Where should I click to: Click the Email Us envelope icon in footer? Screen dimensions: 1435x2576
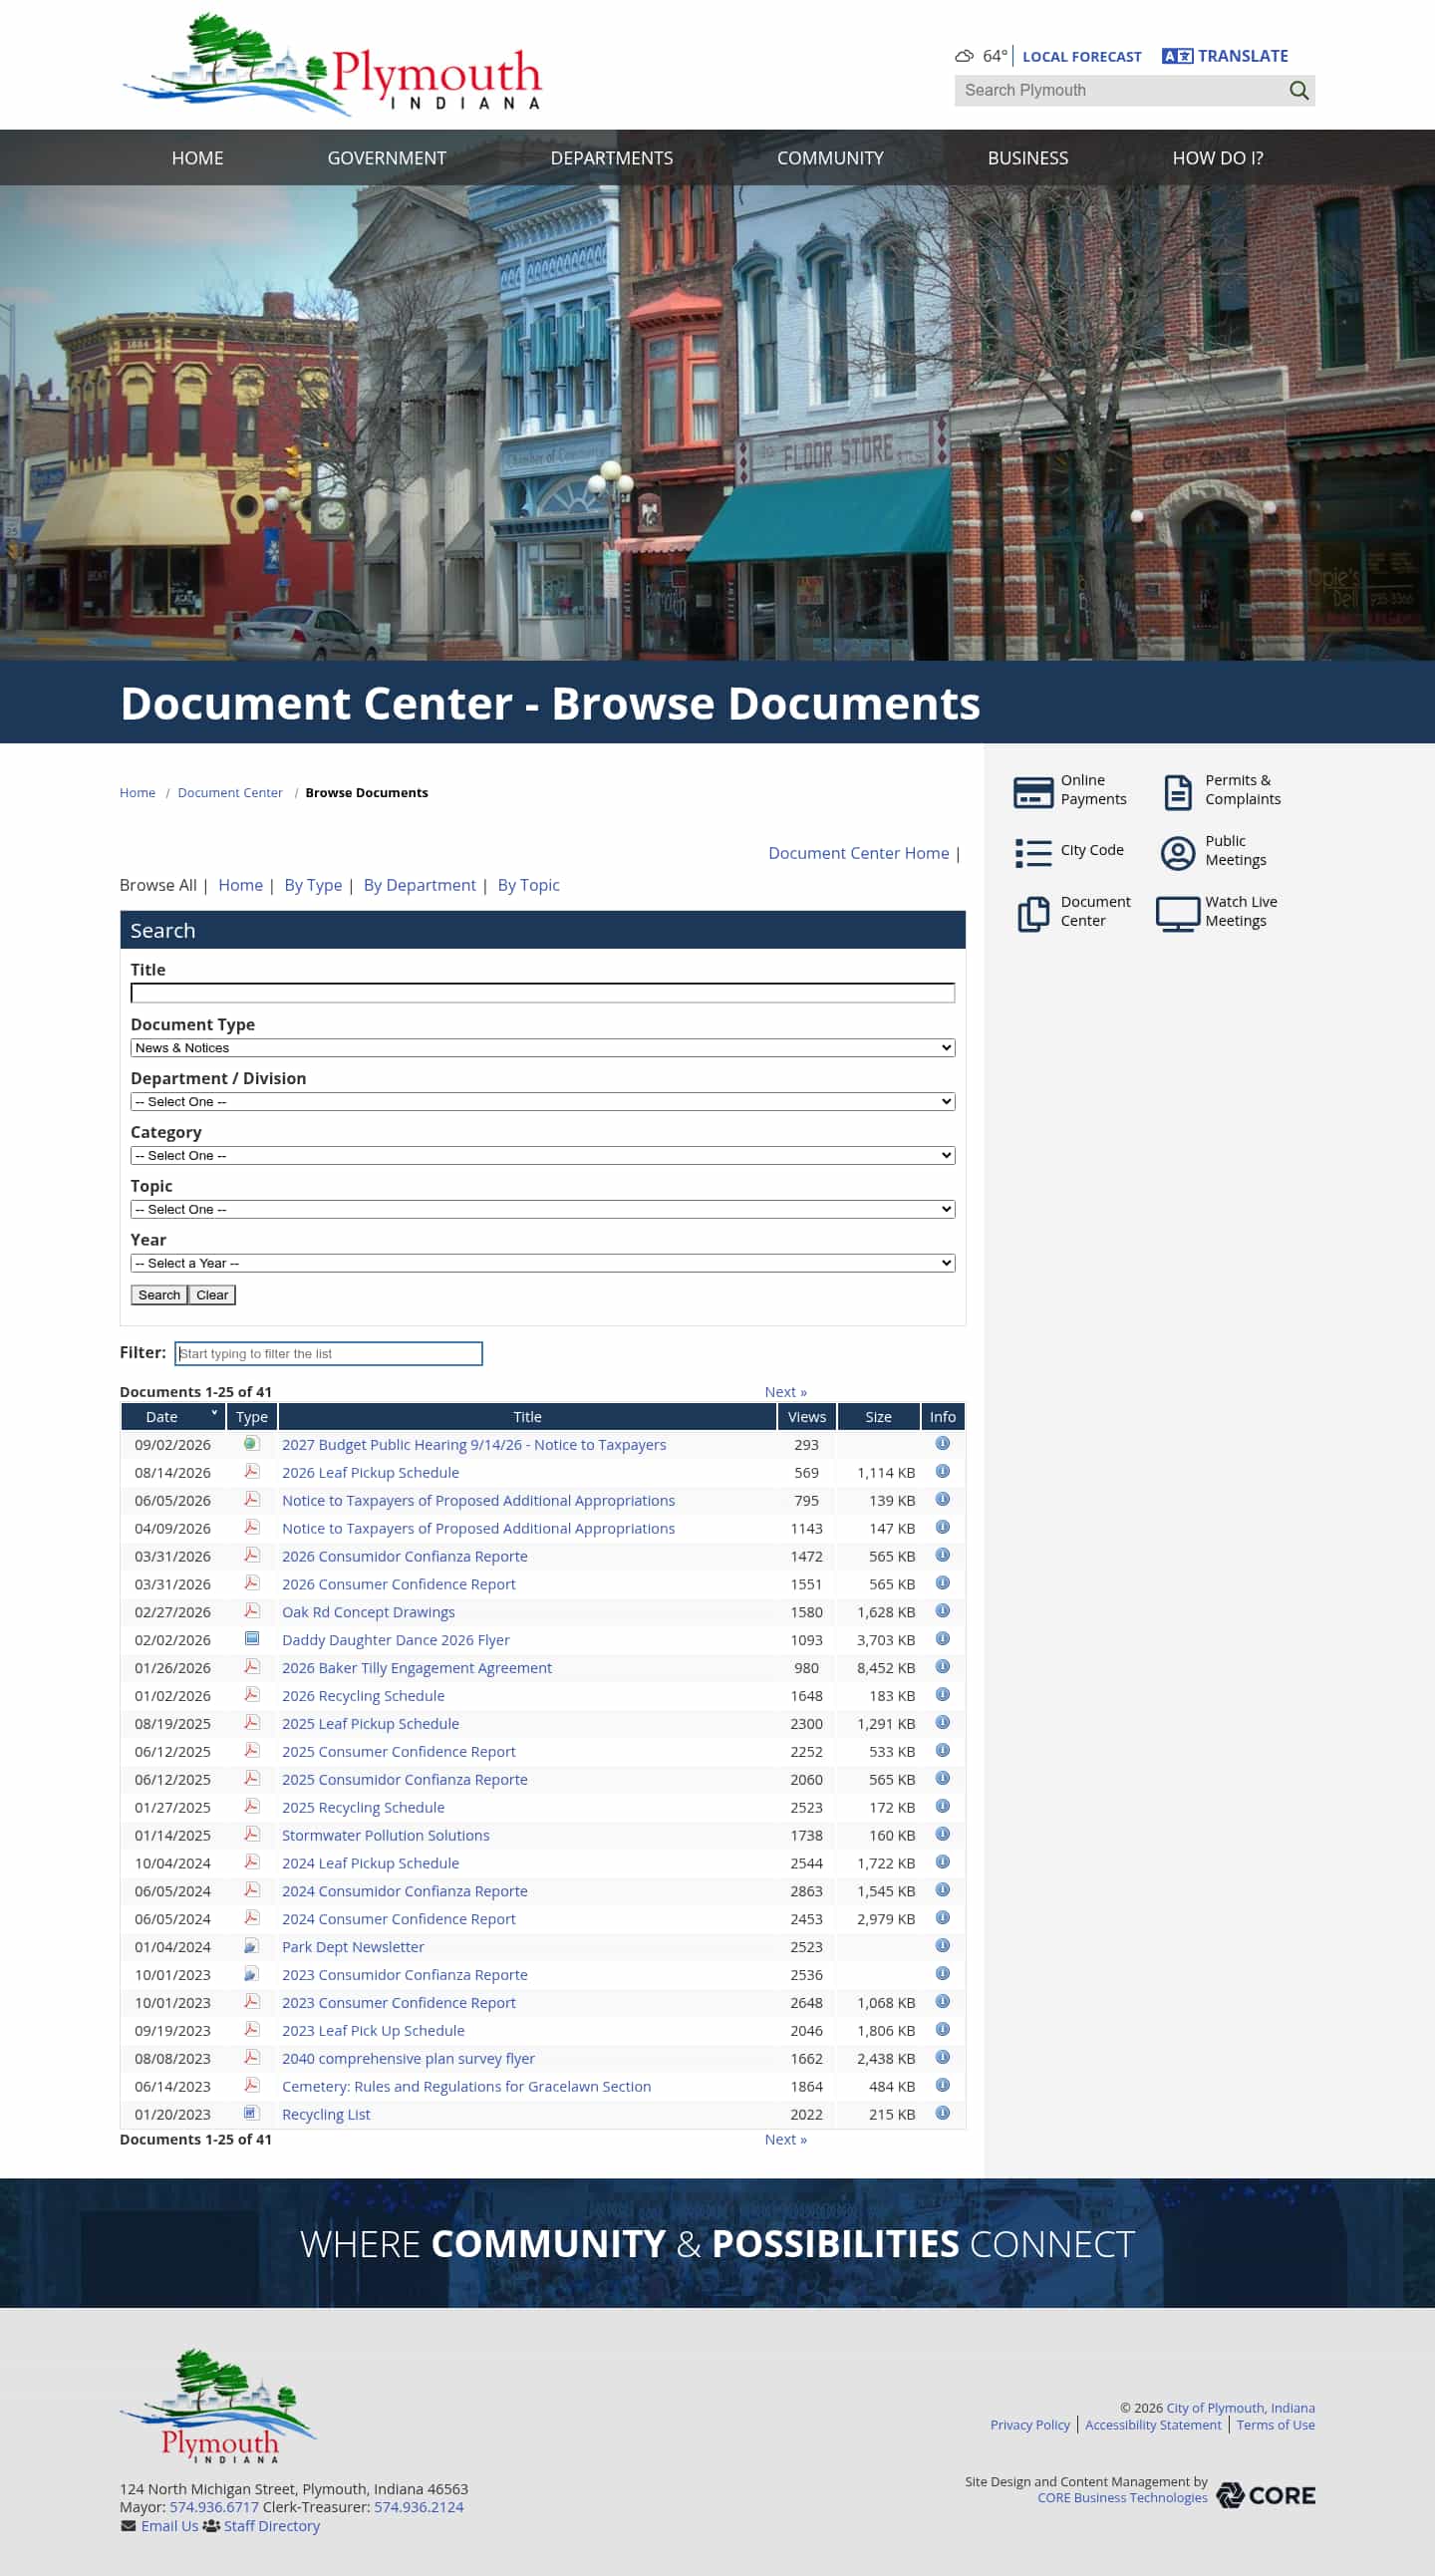coord(128,2525)
